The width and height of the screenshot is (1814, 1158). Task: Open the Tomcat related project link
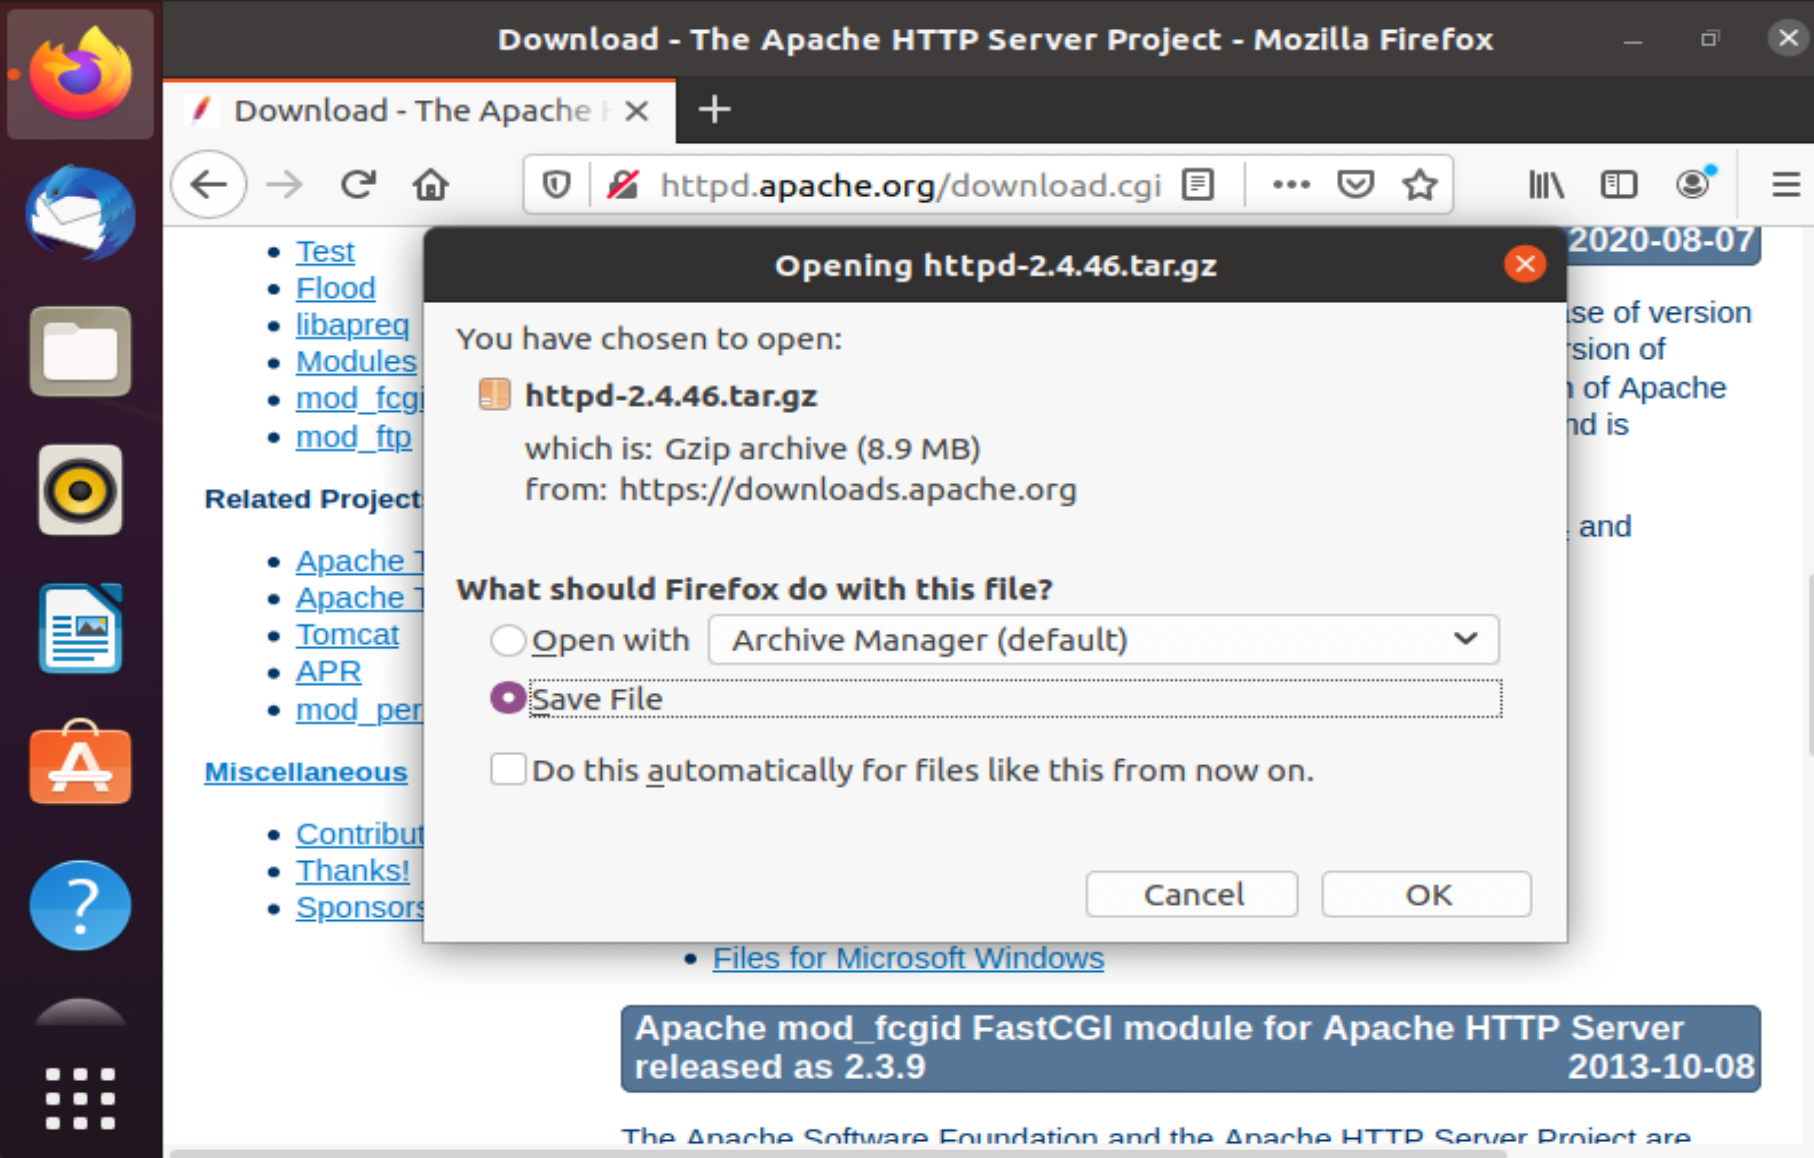(x=347, y=635)
